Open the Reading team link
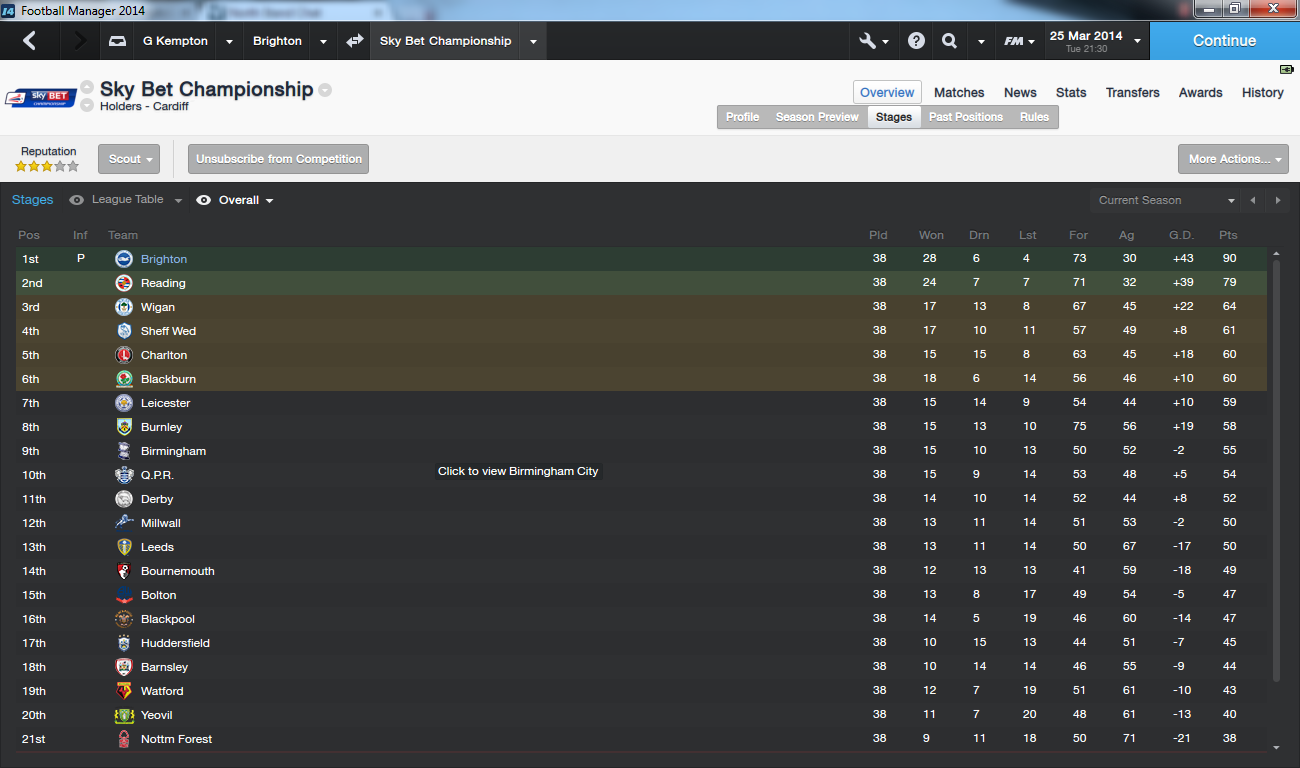Screen dimensions: 1300x768 point(163,283)
